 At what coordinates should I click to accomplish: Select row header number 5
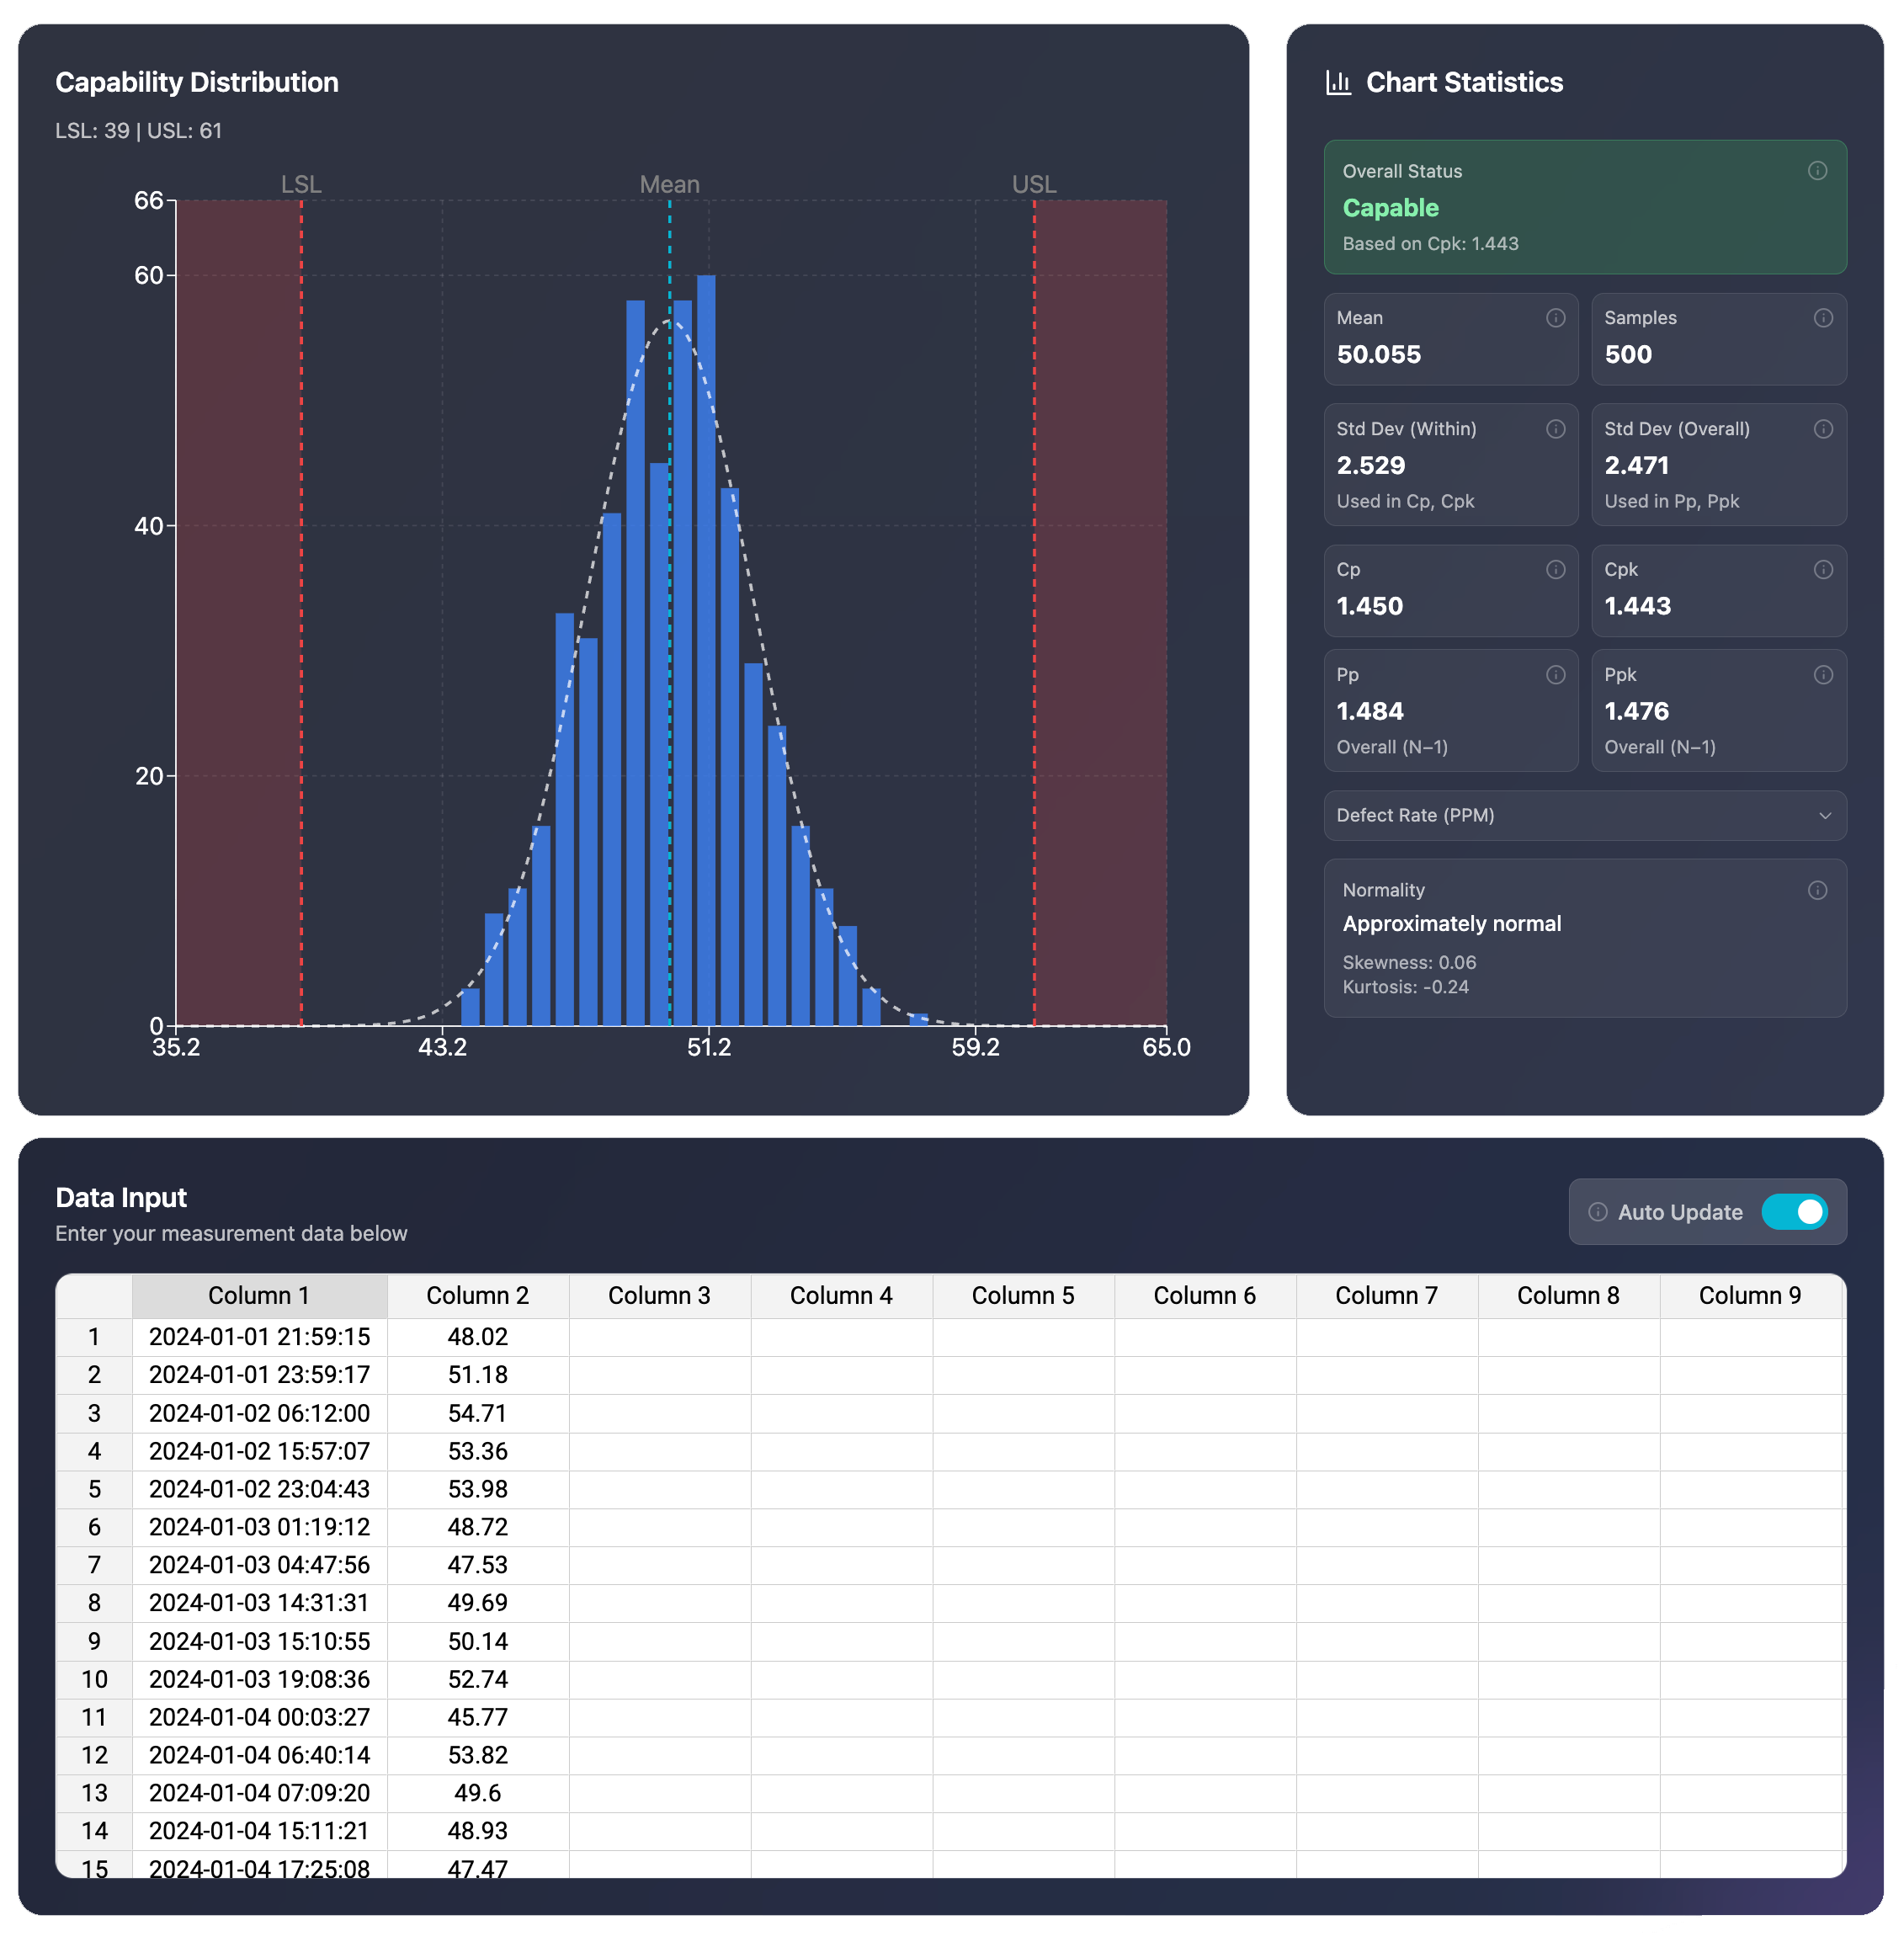pos(94,1489)
